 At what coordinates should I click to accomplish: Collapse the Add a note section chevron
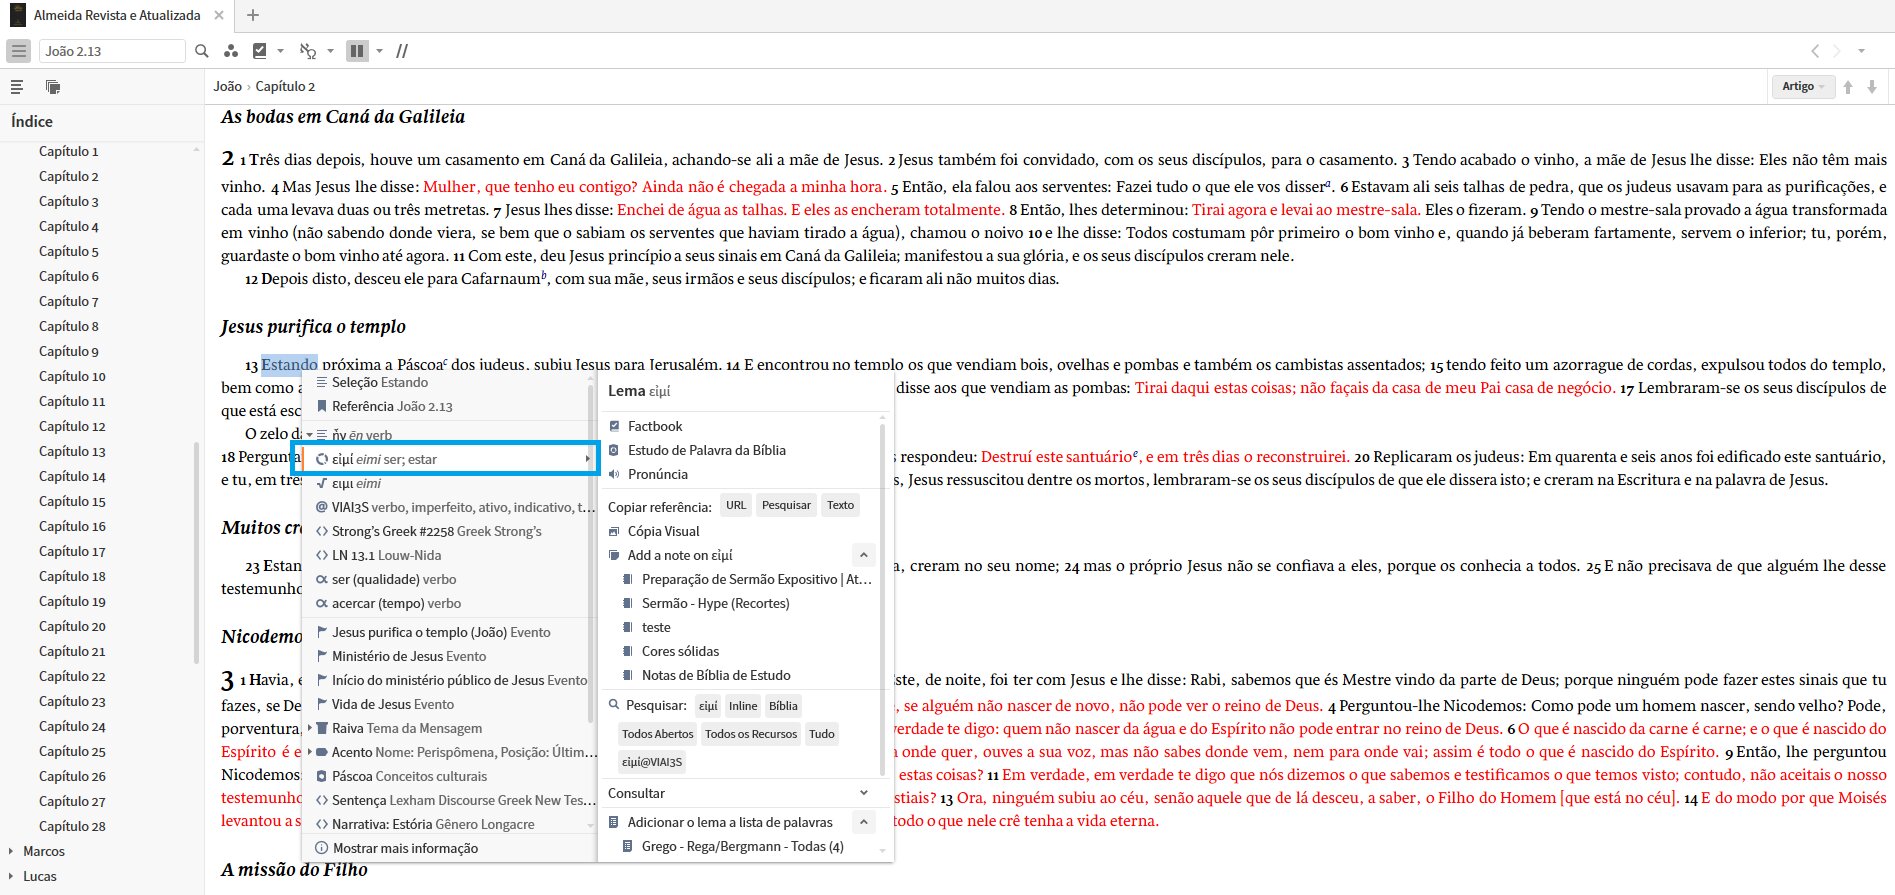(x=863, y=555)
